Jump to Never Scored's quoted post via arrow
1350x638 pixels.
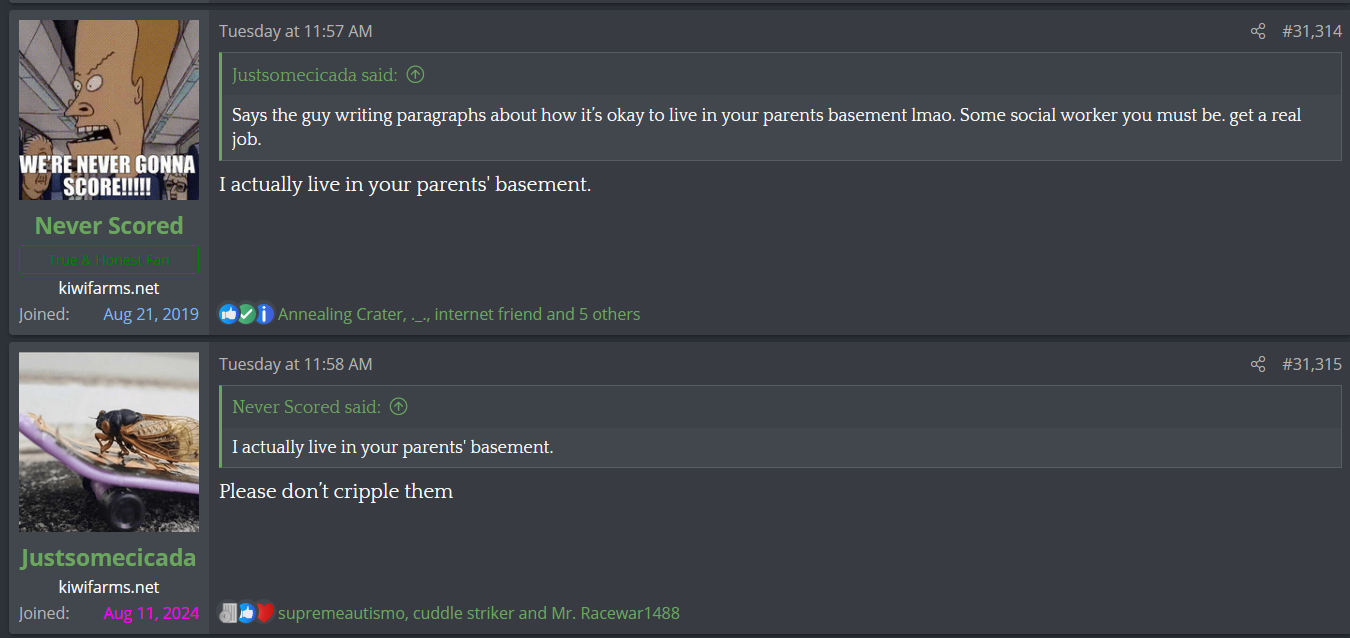tap(399, 407)
